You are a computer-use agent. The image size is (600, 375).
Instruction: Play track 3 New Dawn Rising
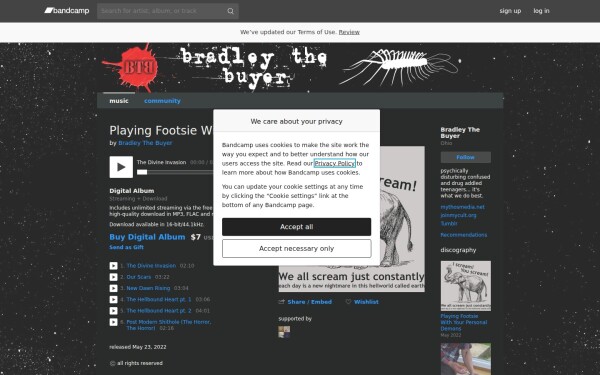(x=113, y=288)
